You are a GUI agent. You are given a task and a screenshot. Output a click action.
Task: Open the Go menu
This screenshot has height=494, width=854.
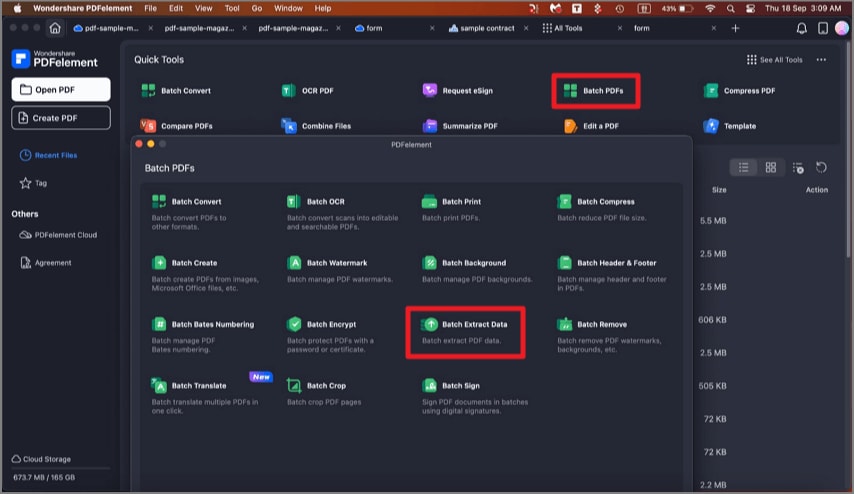257,8
